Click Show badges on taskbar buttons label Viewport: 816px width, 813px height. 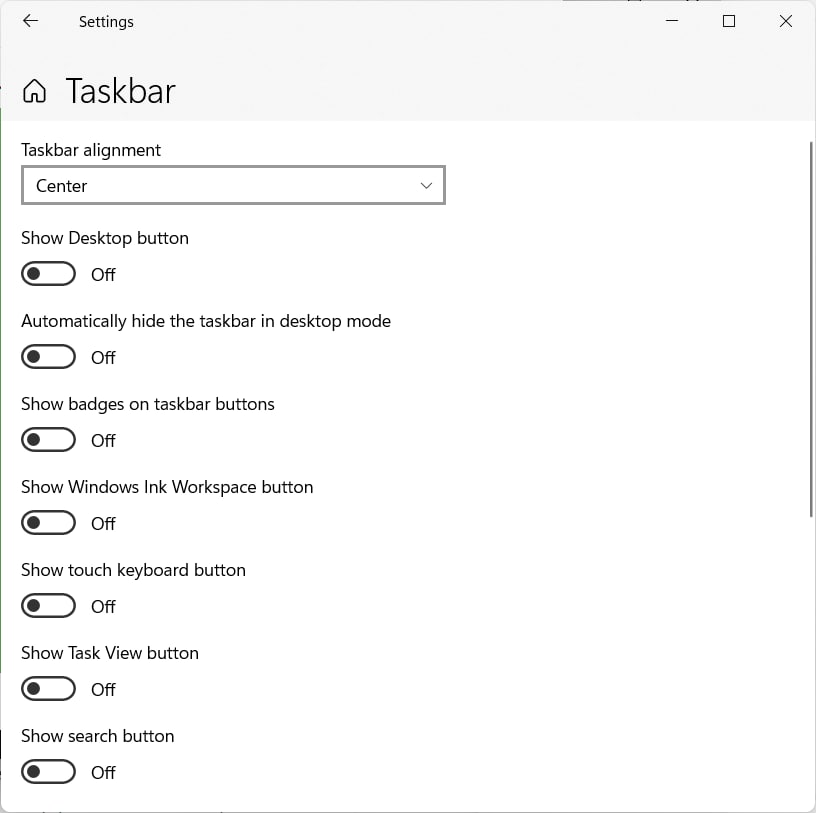pyautogui.click(x=148, y=404)
